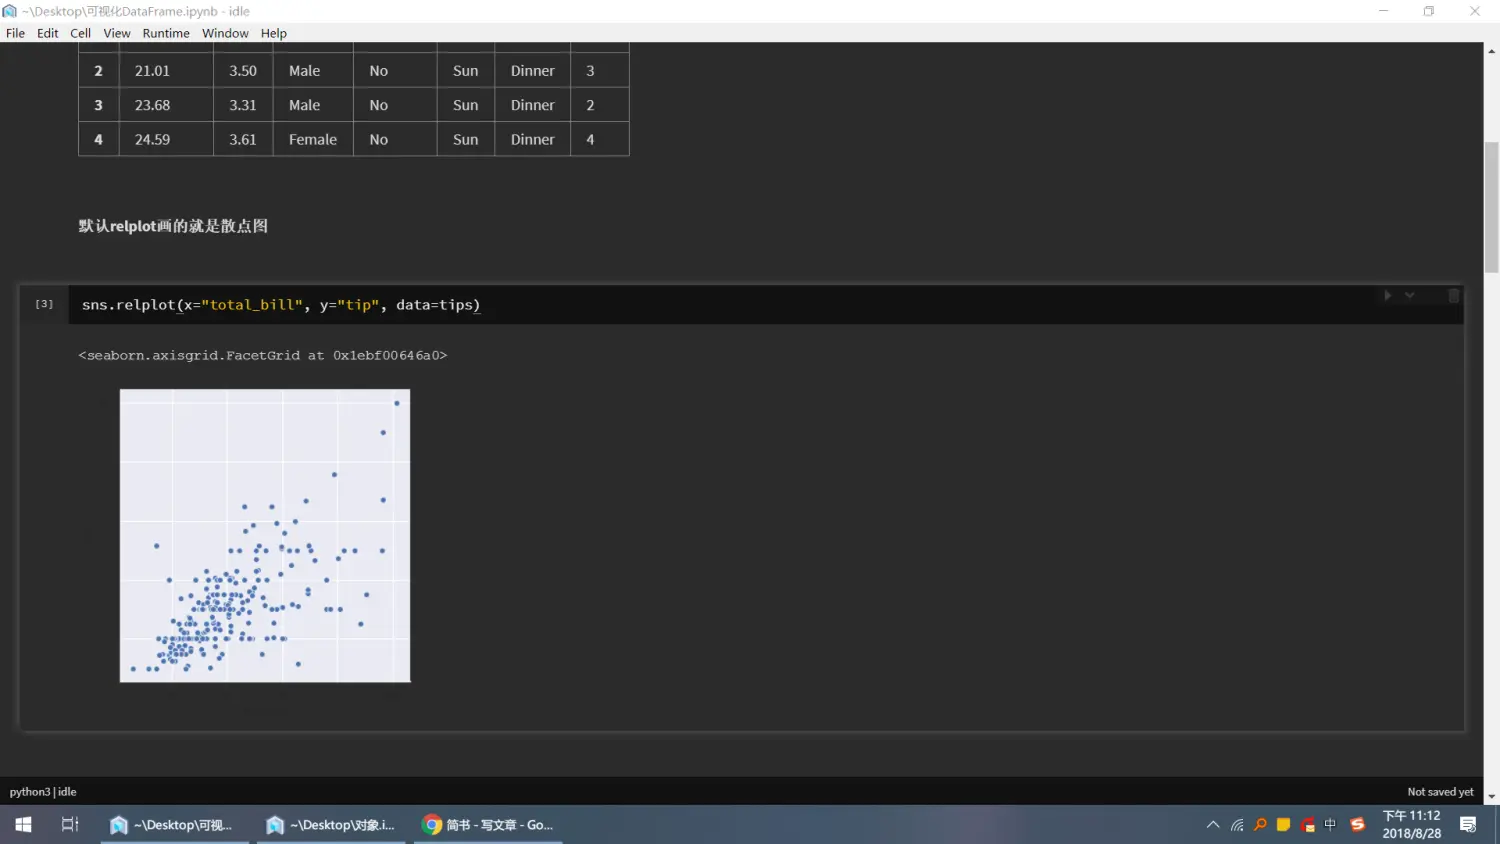Image resolution: width=1500 pixels, height=844 pixels.
Task: Click the scrollbar down arrow
Action: 1491,797
